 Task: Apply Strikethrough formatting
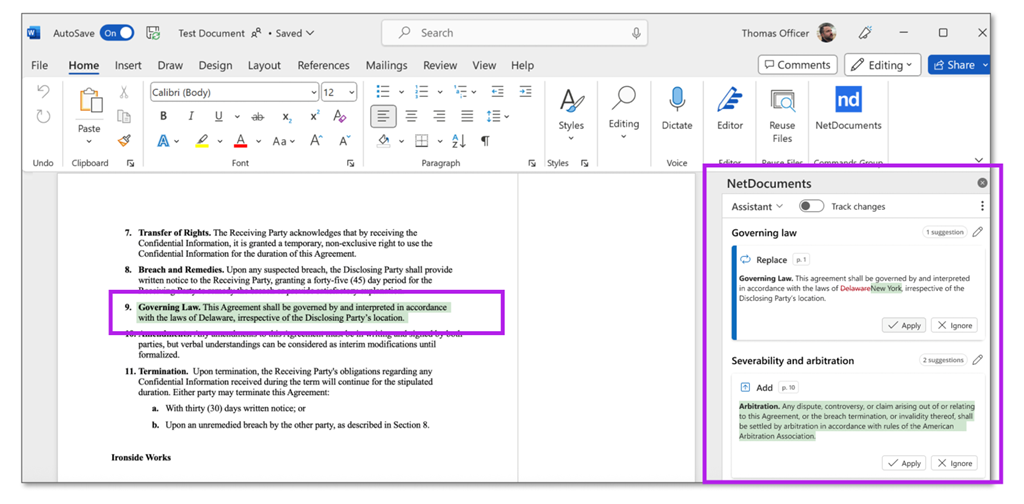257,116
